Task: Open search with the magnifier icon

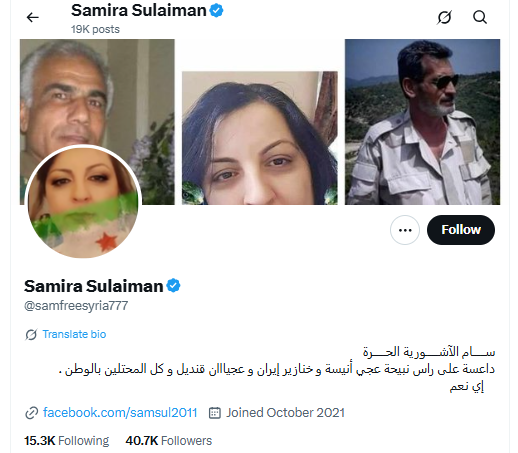Action: pyautogui.click(x=480, y=17)
